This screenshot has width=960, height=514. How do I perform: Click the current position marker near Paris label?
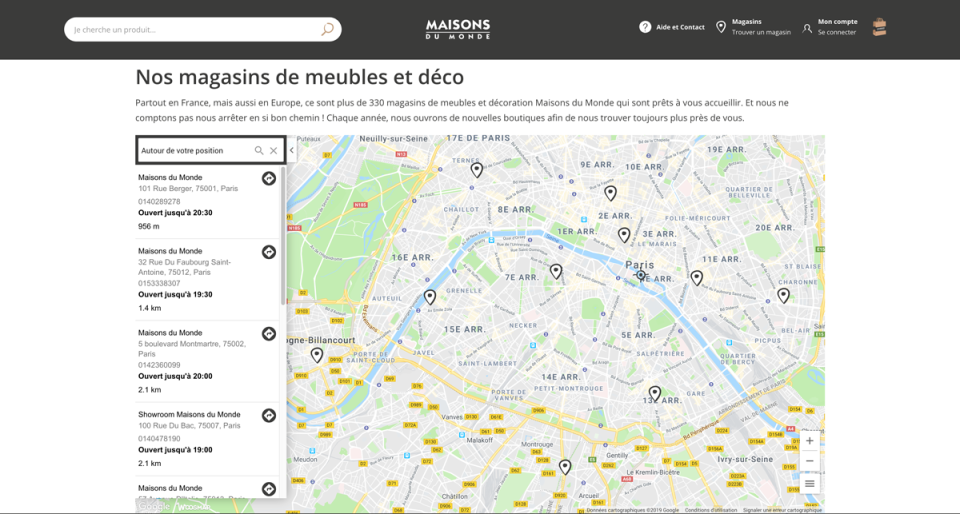[640, 275]
